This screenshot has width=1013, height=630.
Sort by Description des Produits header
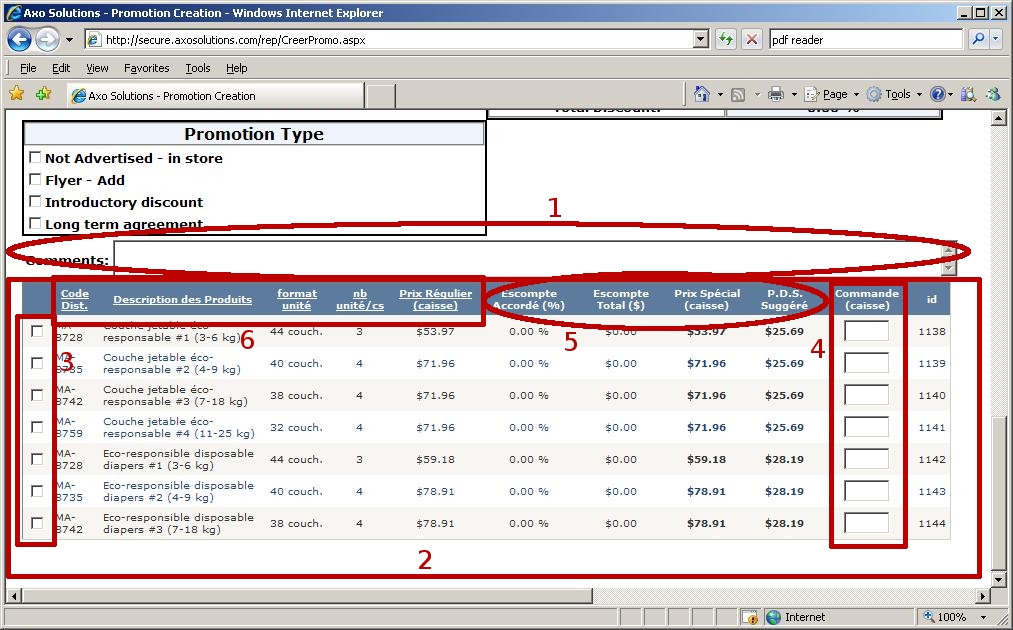[x=183, y=299]
